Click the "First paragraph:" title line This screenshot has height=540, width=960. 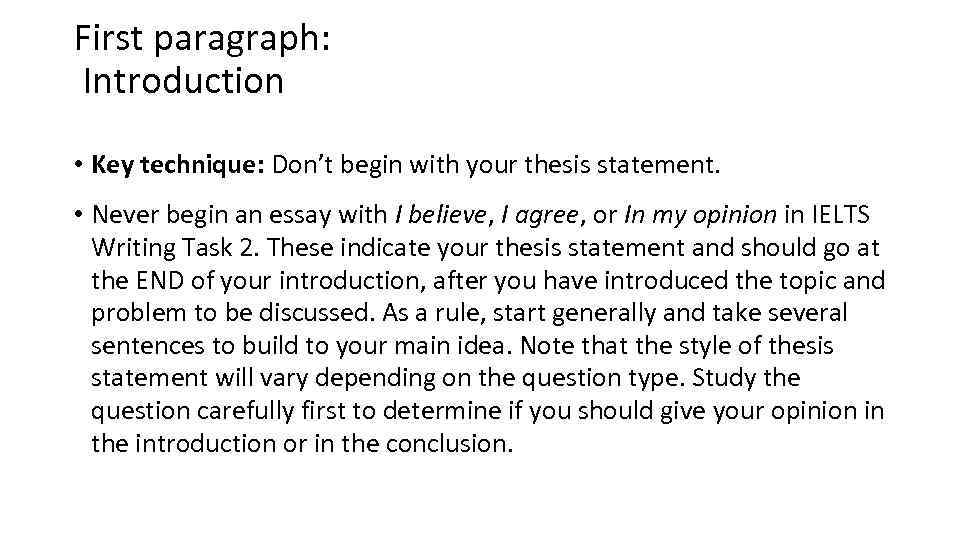[x=203, y=39]
